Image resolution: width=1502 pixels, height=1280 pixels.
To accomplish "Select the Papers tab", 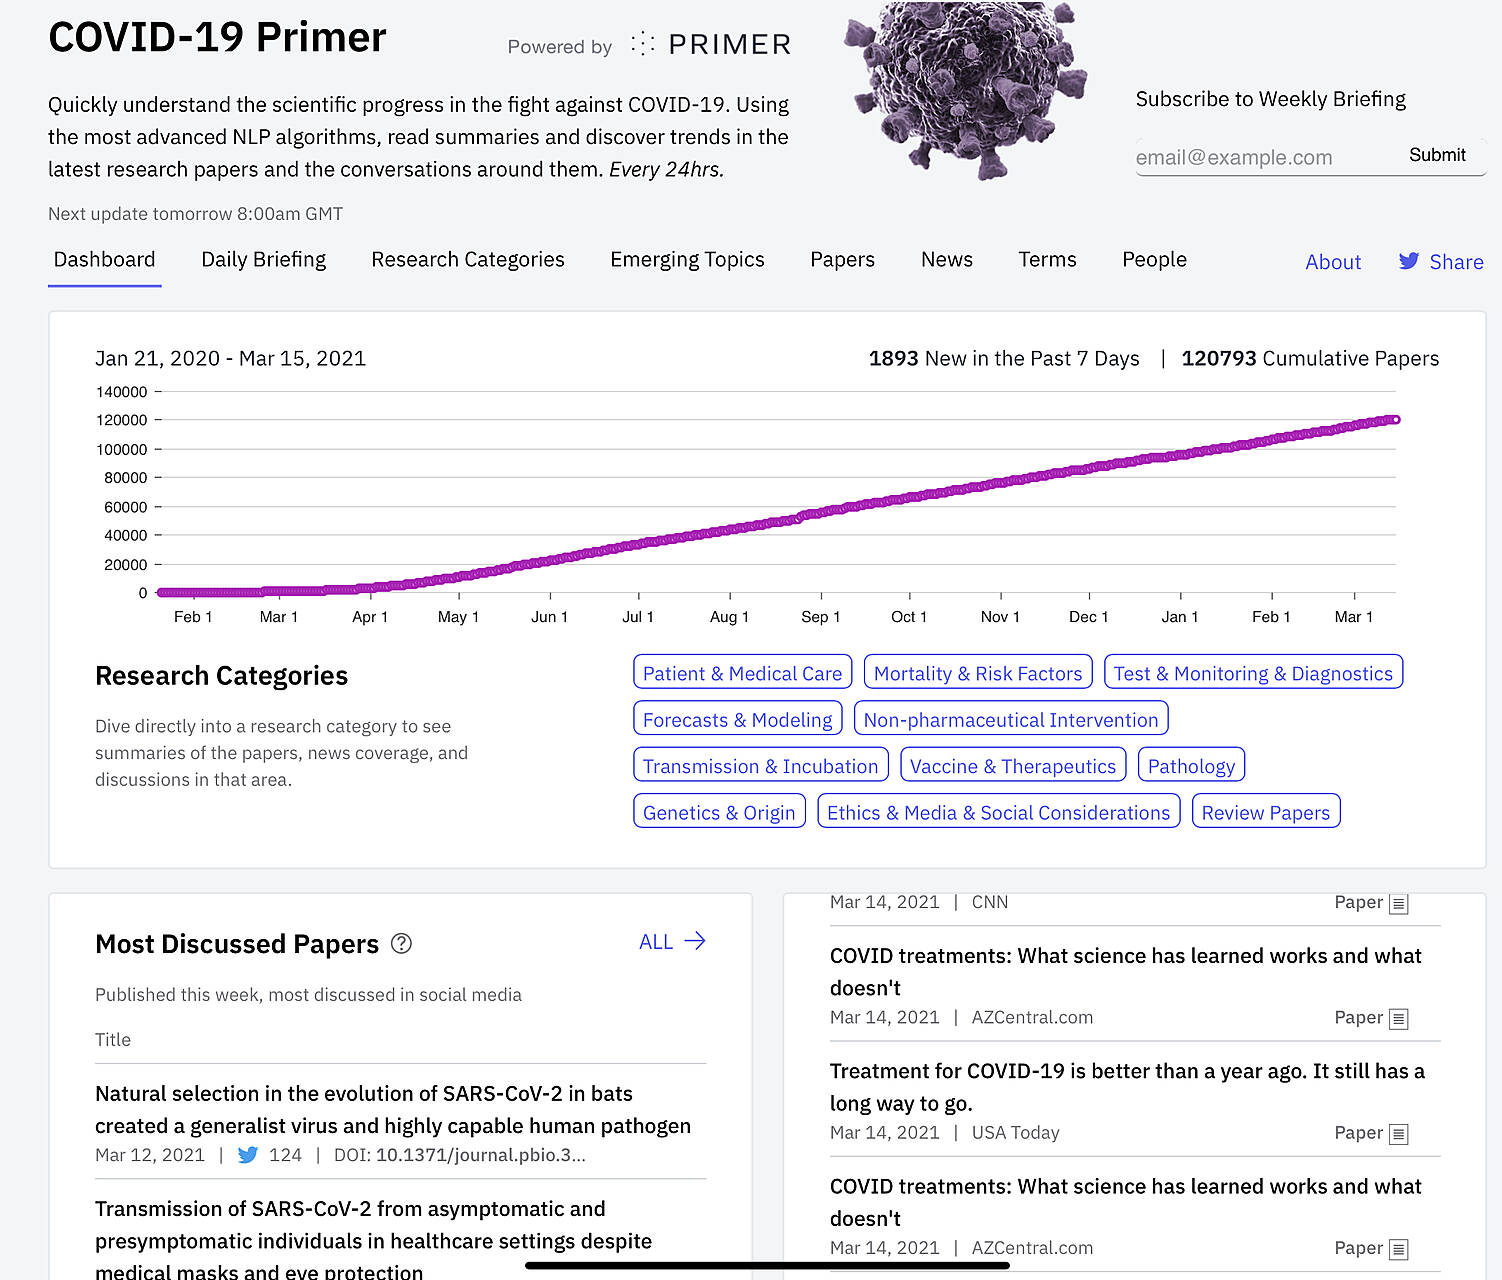I will [x=842, y=260].
